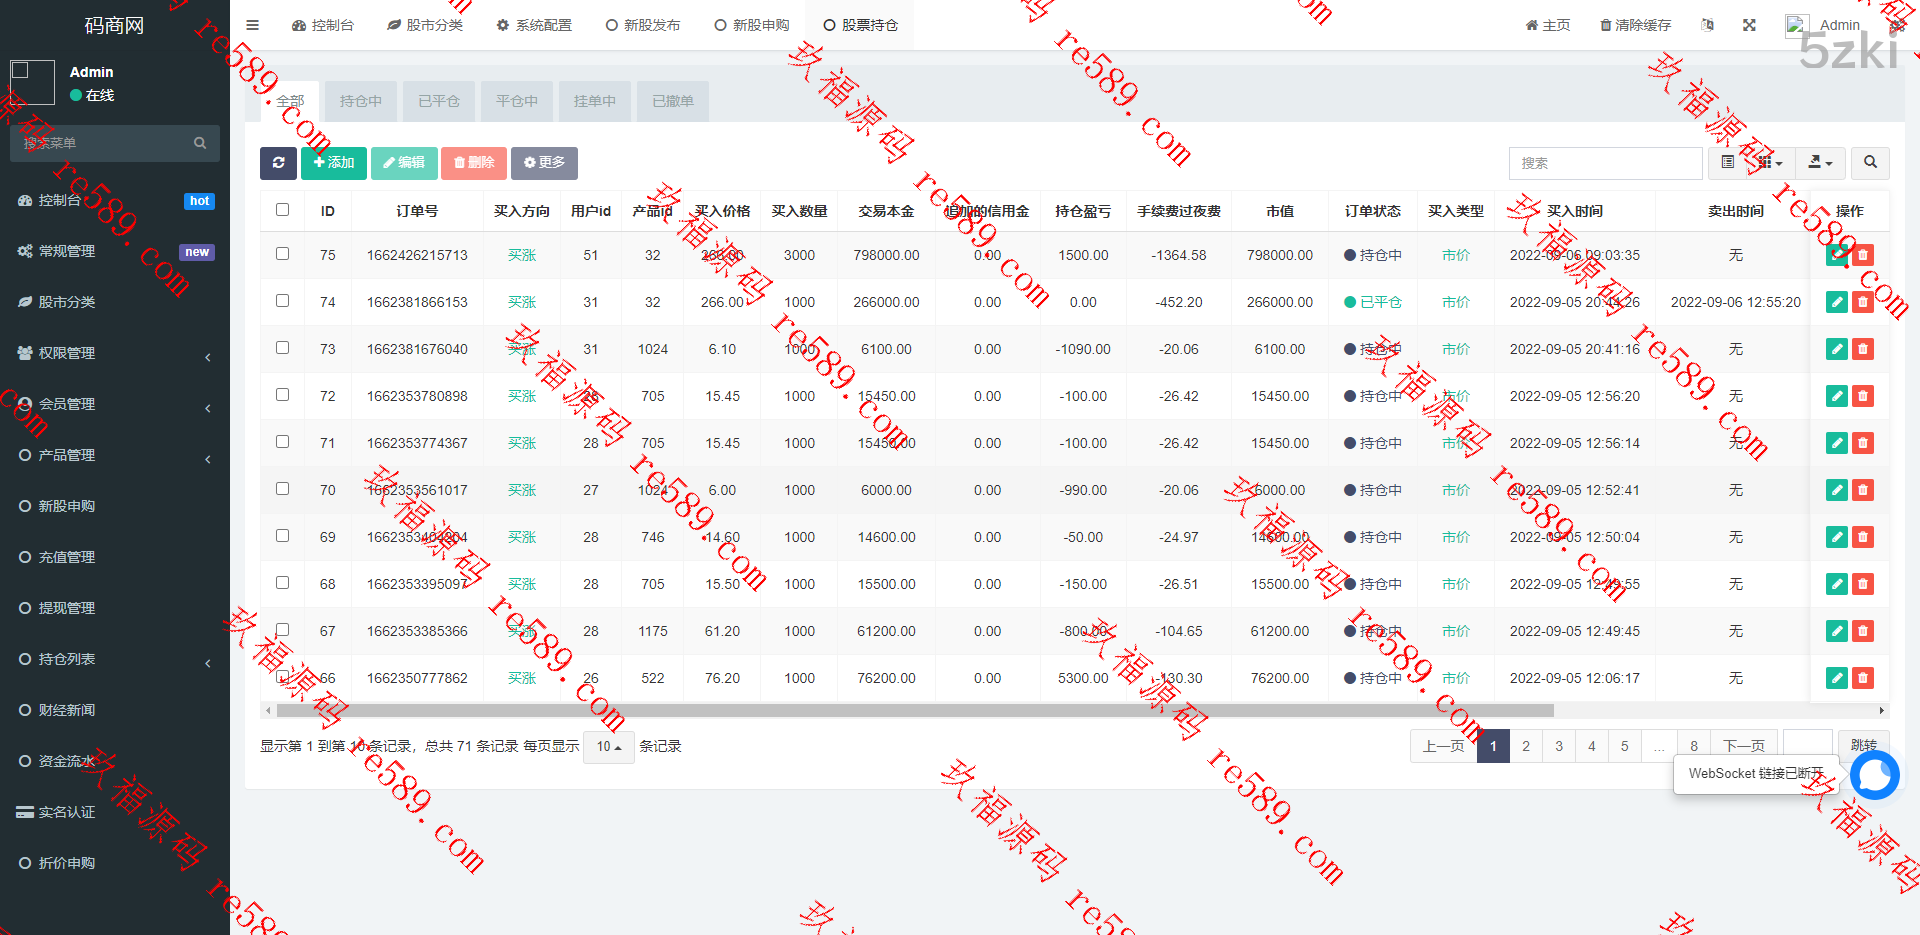The height and width of the screenshot is (935, 1920).
Task: Click the green 添加 button
Action: click(x=334, y=163)
